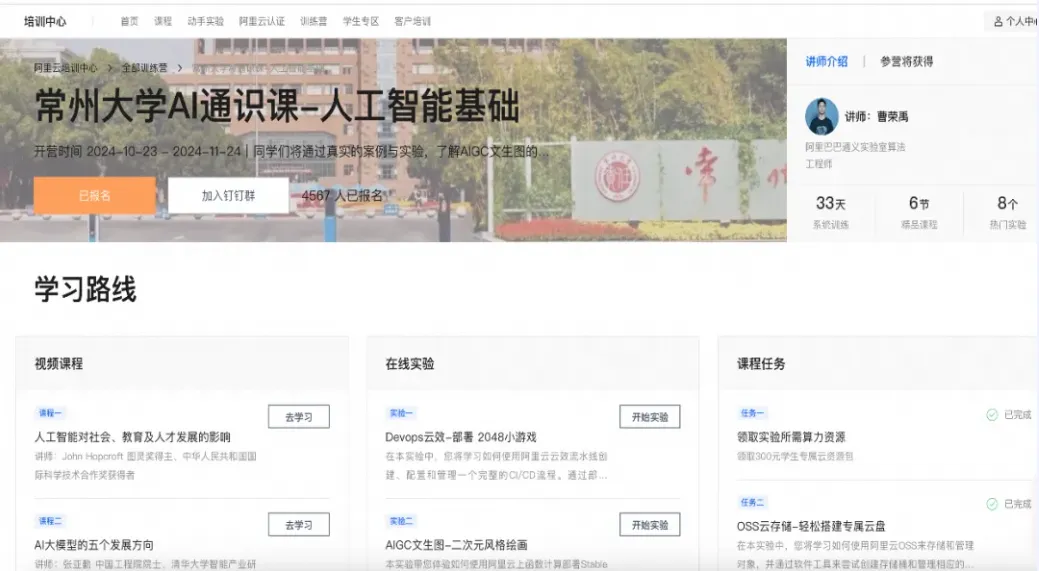Click the 已完成 status text for 任务一
Image resolution: width=1039 pixels, height=571 pixels.
click(1017, 415)
